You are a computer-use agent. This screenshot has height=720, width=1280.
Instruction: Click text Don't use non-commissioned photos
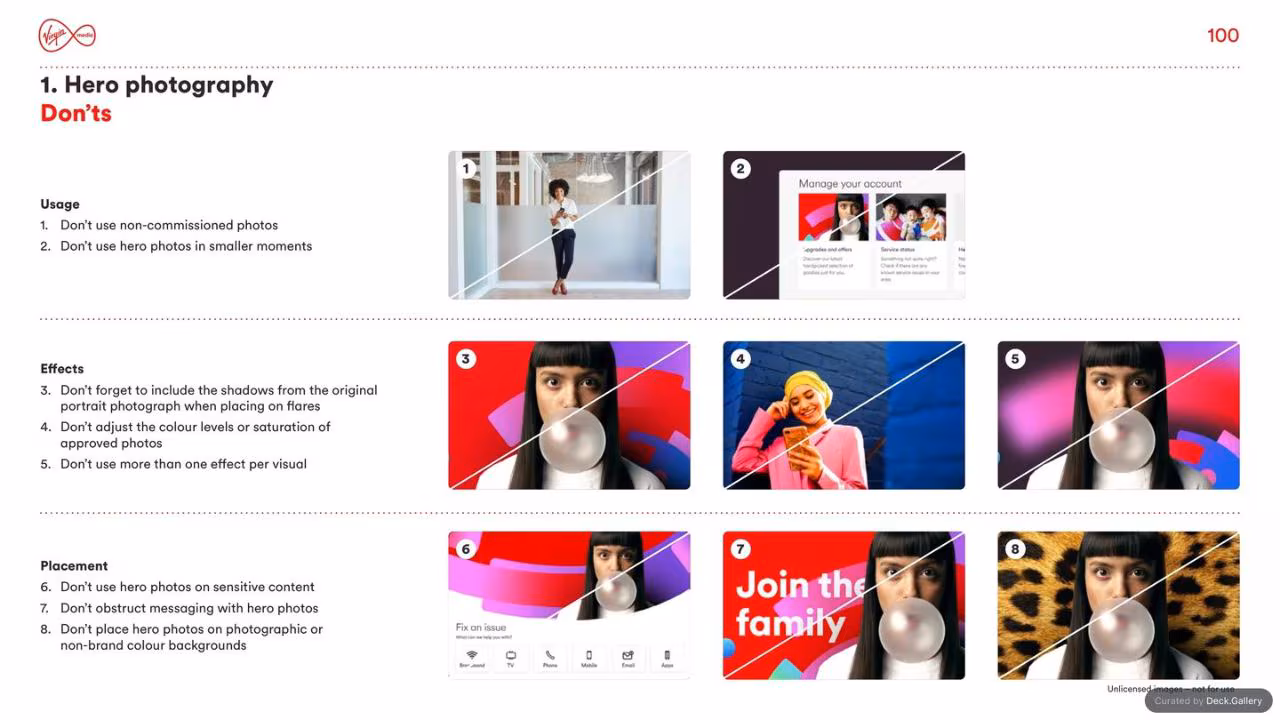169,225
